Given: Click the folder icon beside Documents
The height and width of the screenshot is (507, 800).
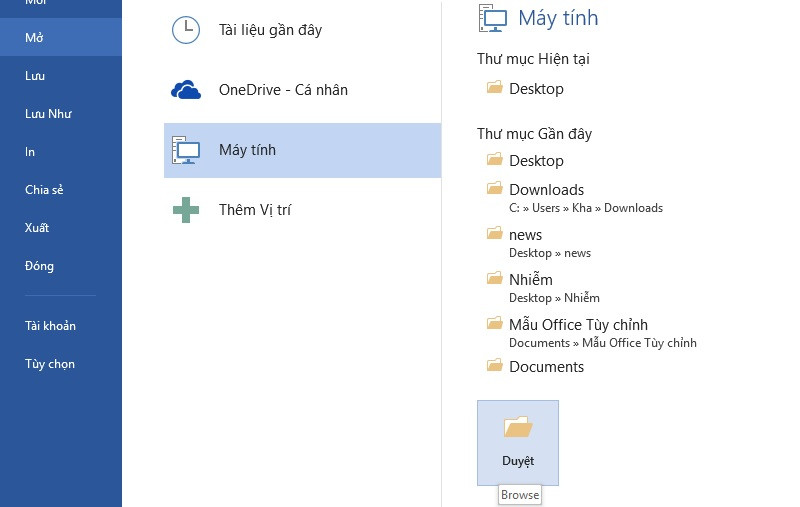Looking at the screenshot, I should pos(494,366).
